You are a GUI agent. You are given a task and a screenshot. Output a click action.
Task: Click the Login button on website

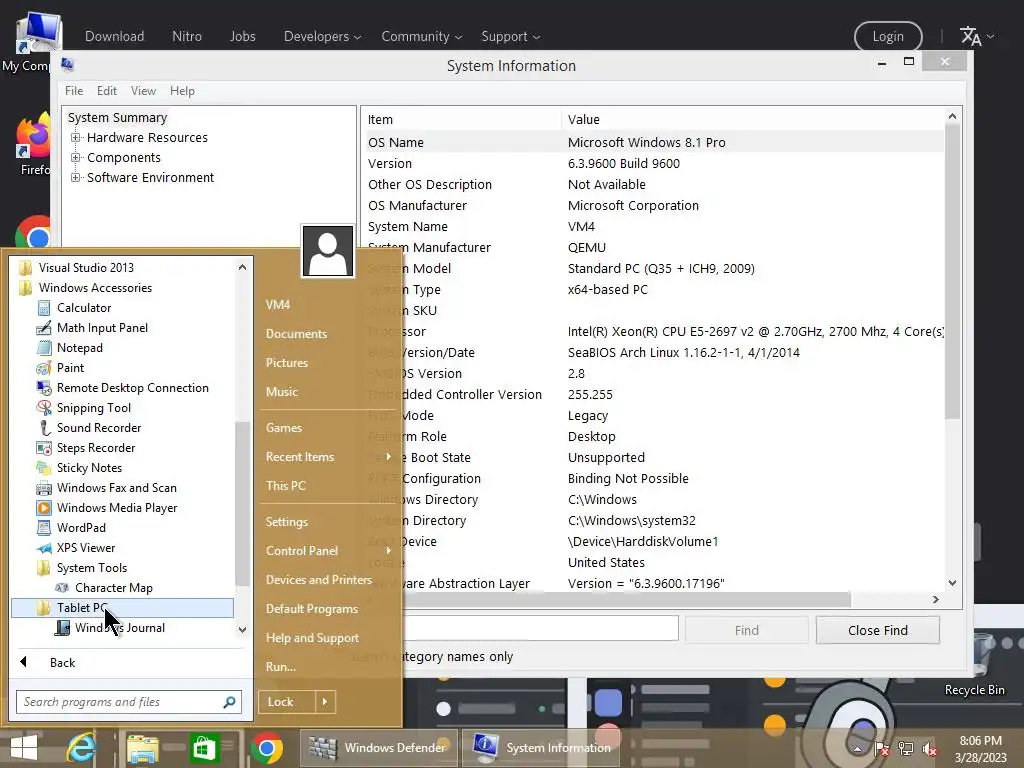(x=888, y=37)
